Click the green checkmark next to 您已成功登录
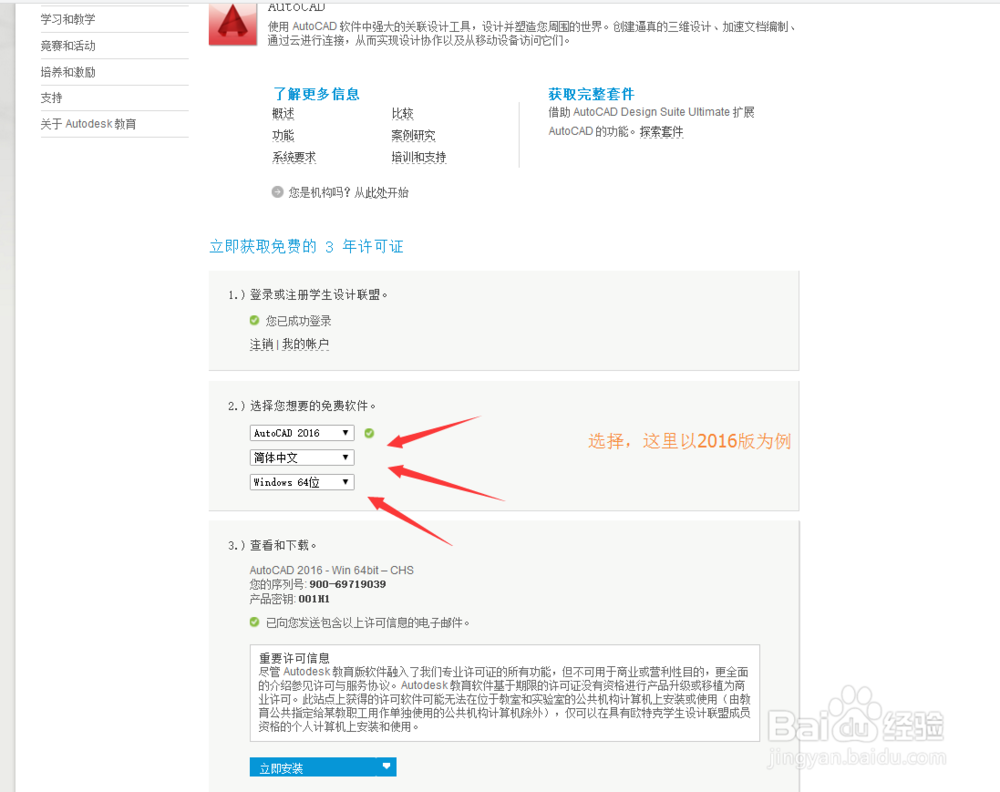 (x=254, y=320)
